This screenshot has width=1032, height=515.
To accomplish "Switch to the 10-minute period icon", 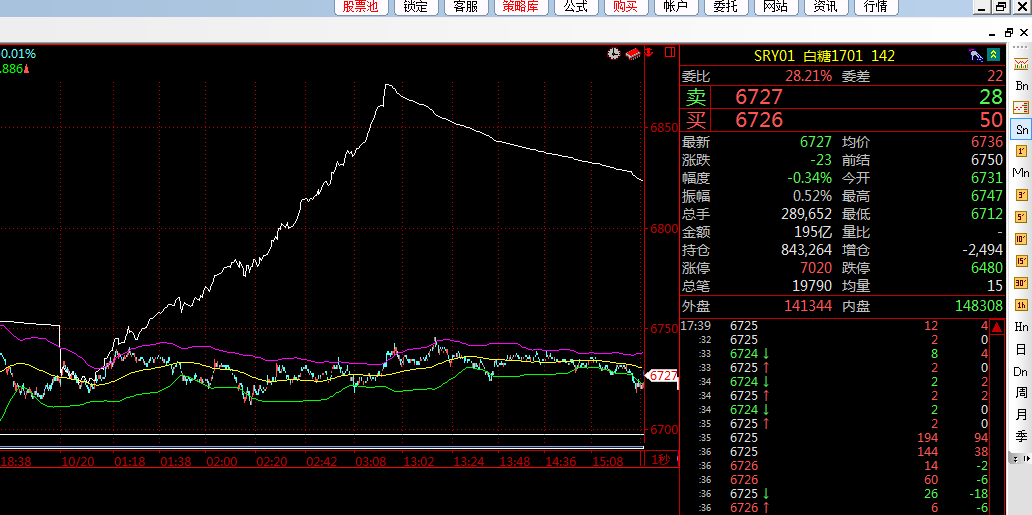I will click(x=1021, y=239).
